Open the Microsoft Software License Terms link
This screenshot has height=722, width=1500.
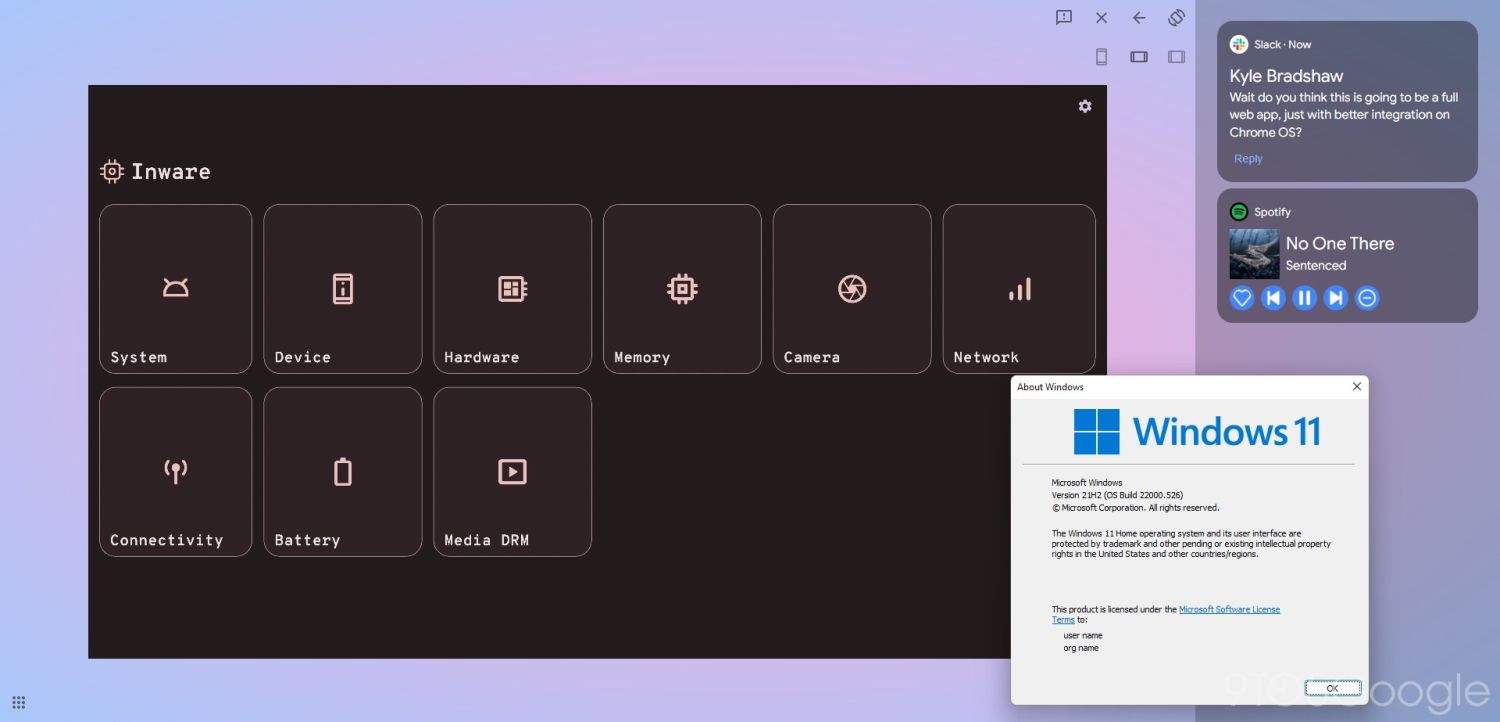point(1229,609)
